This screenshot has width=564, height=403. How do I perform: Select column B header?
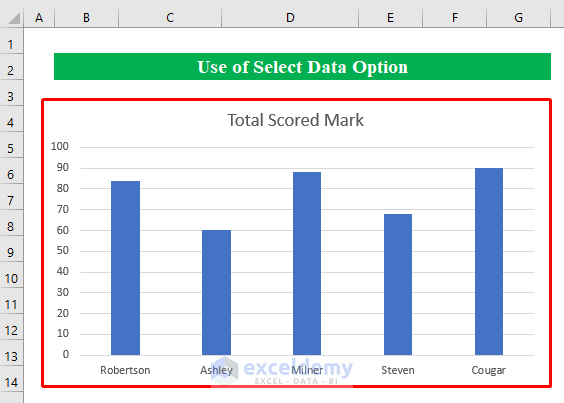(86, 18)
